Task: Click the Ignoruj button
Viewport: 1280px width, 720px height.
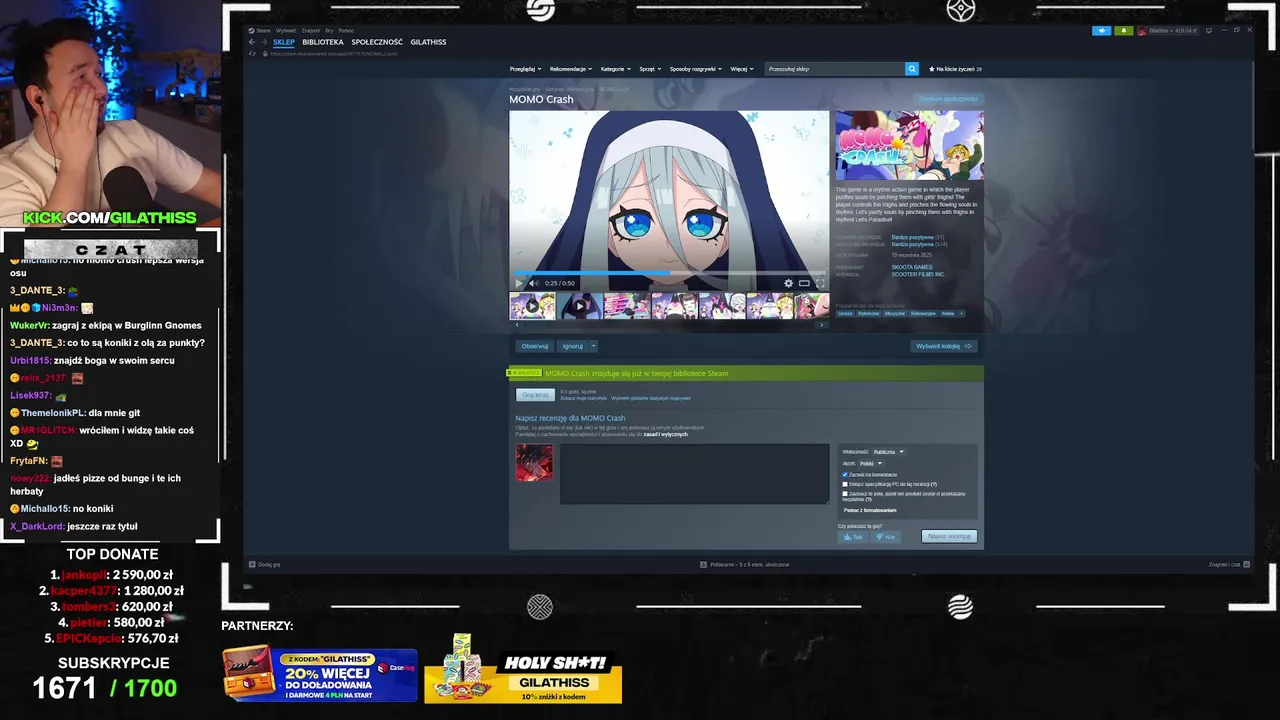Action: coord(572,346)
